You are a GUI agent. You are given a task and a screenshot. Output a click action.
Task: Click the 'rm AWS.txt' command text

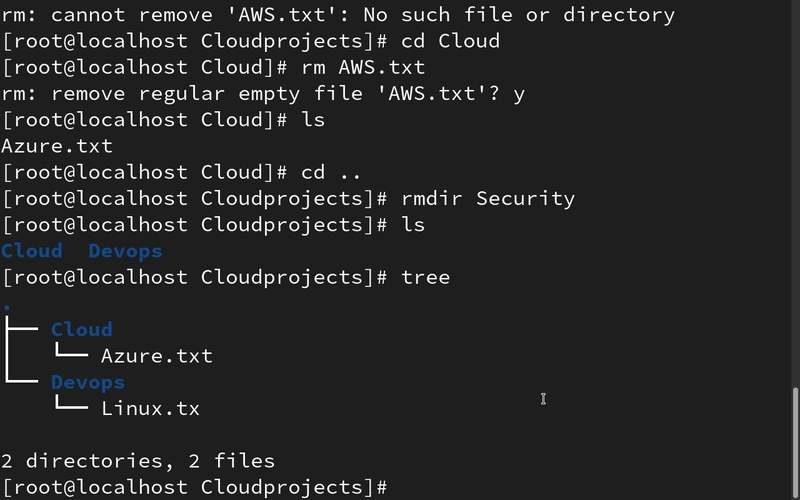coord(363,67)
